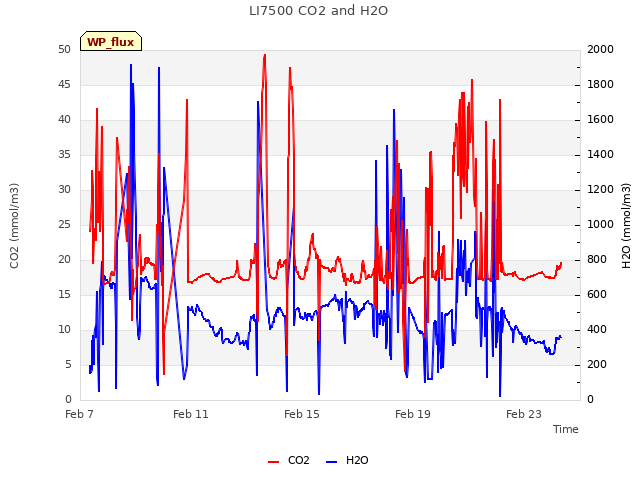The image size is (640, 480).
Task: Click the 15 tick on left axis
Action: pos(64,294)
